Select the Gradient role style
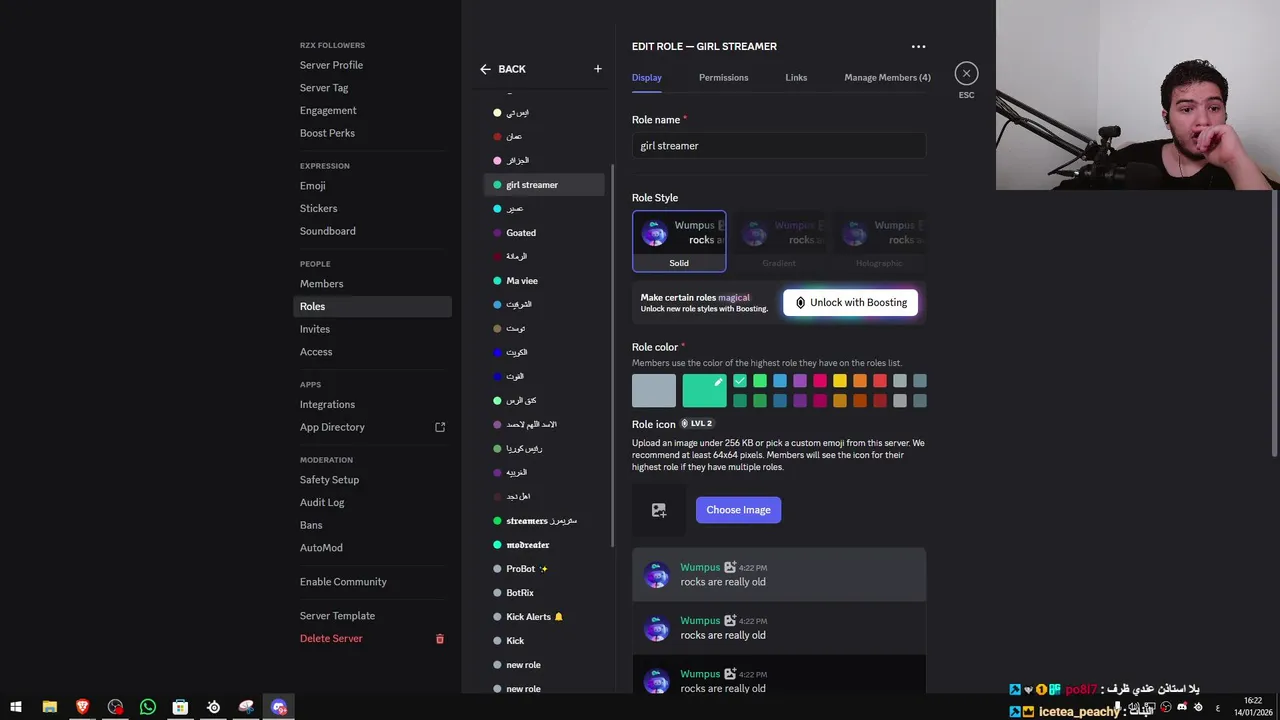The image size is (1280, 720). coord(779,241)
